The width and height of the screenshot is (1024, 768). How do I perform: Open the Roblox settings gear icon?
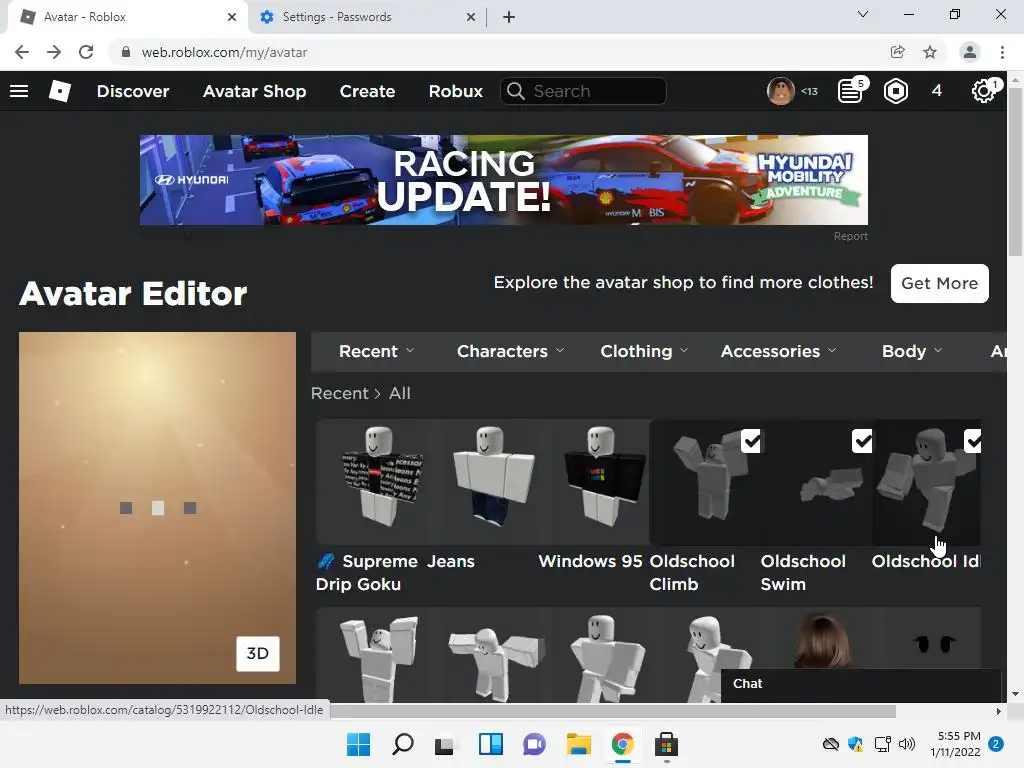coord(984,91)
